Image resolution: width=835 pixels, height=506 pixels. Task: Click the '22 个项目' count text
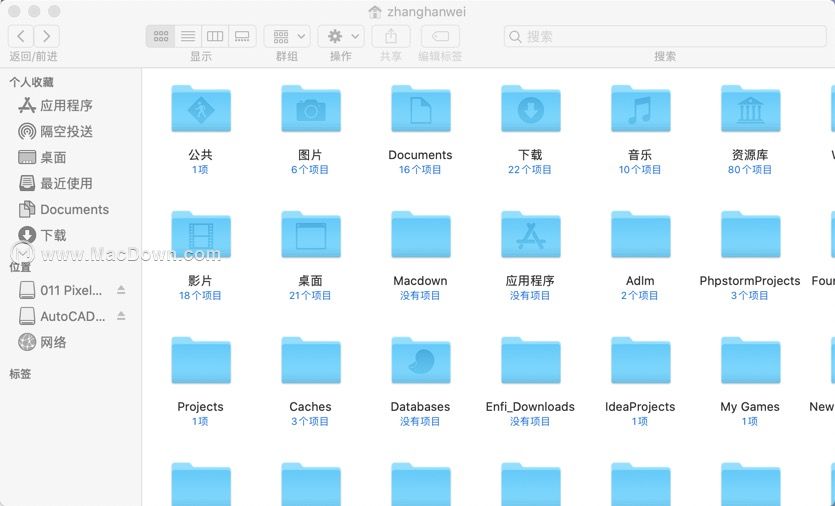pos(530,170)
